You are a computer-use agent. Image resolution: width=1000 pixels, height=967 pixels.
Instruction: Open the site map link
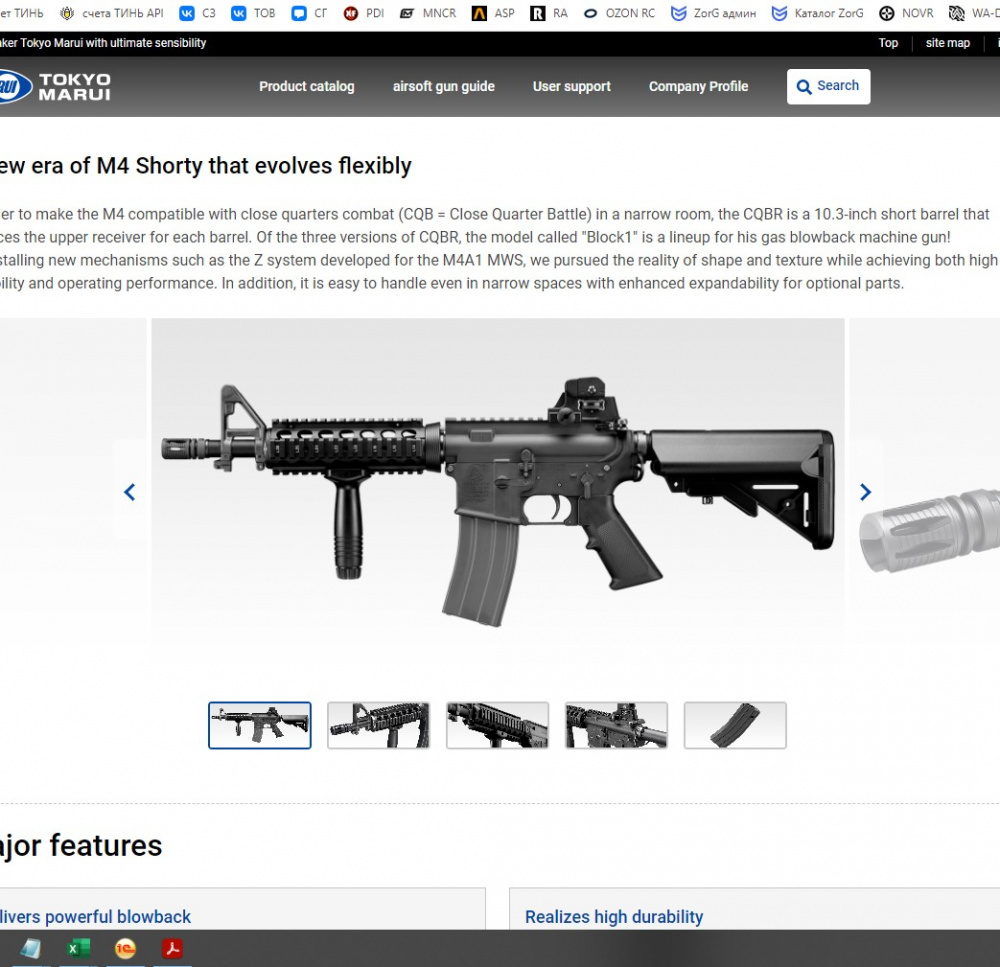(947, 43)
